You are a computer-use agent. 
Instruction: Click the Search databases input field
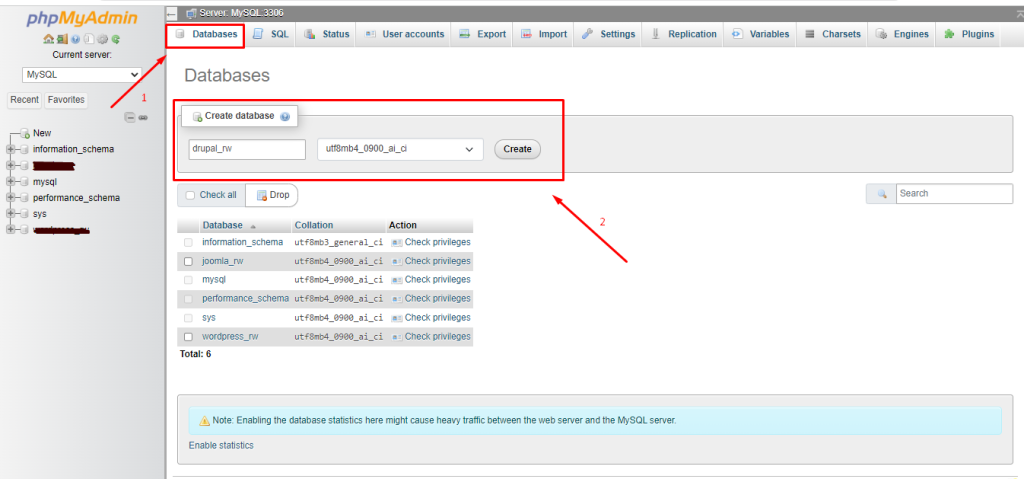tap(954, 194)
